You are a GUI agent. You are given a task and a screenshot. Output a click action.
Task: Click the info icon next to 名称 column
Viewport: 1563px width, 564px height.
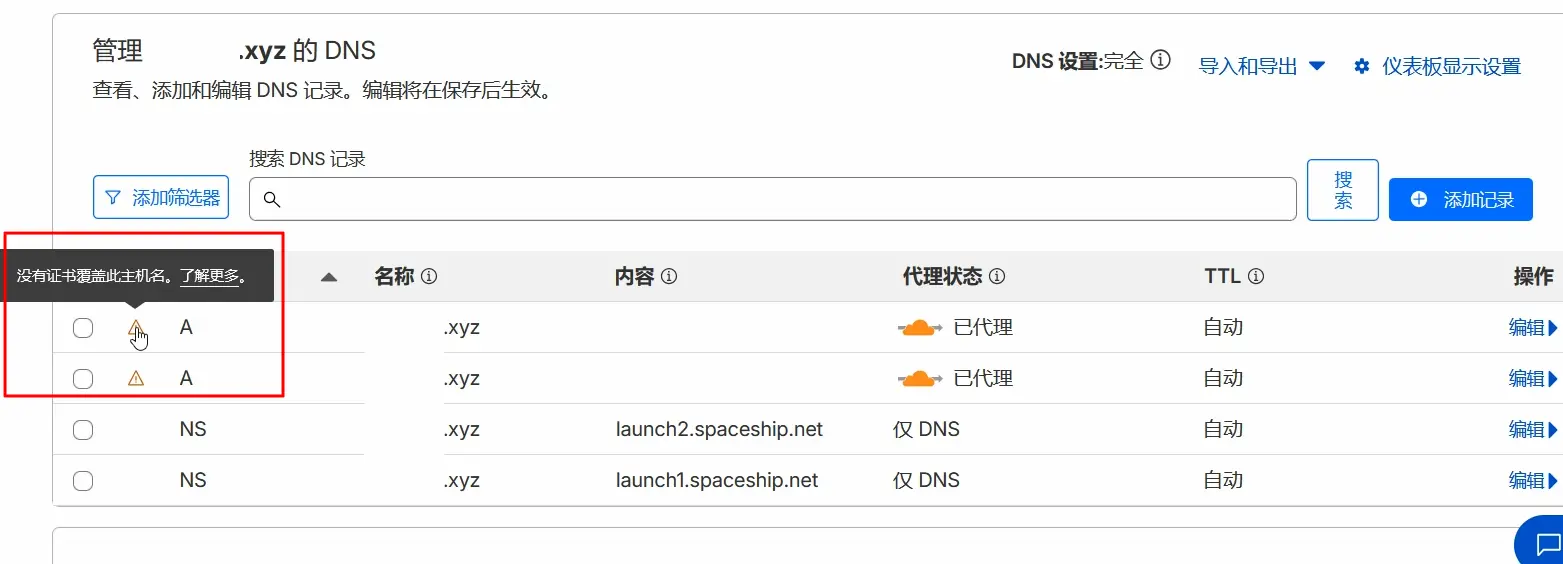click(x=429, y=277)
